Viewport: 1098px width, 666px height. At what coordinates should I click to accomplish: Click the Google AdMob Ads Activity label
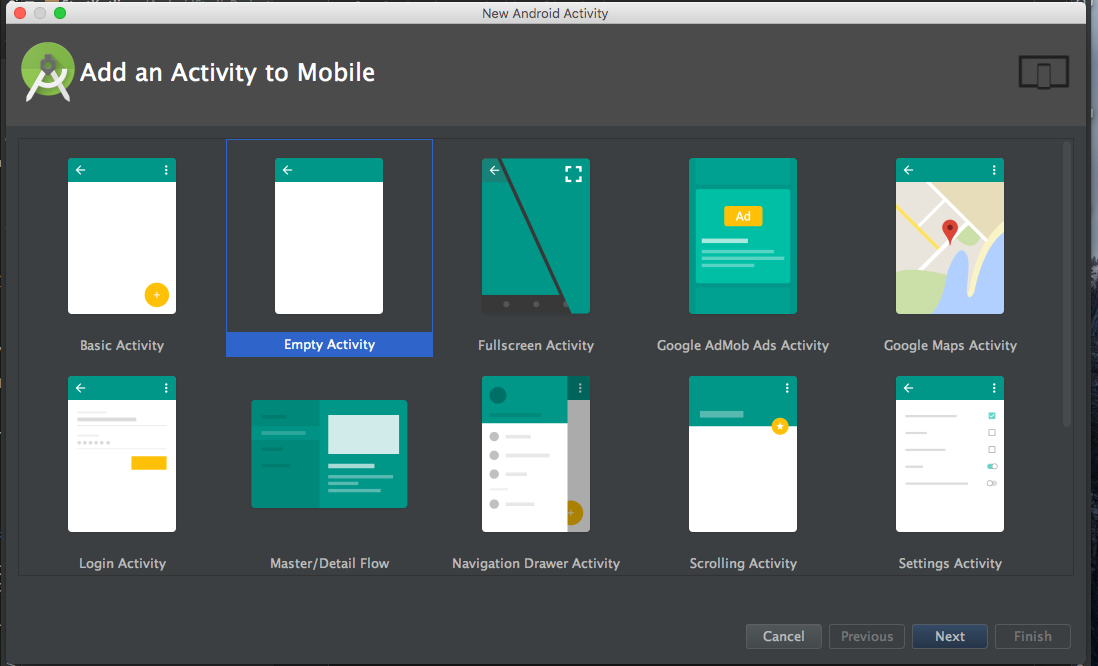[743, 345]
